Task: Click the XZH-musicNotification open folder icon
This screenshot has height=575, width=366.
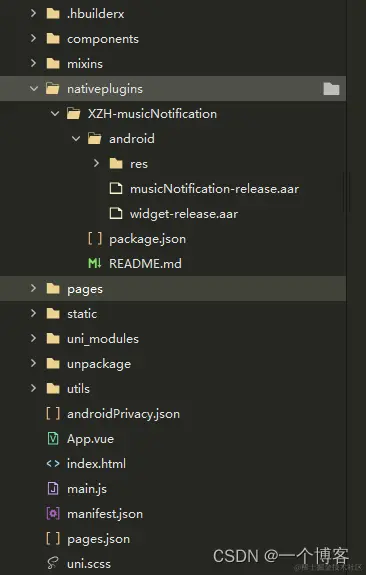Action: tap(74, 114)
